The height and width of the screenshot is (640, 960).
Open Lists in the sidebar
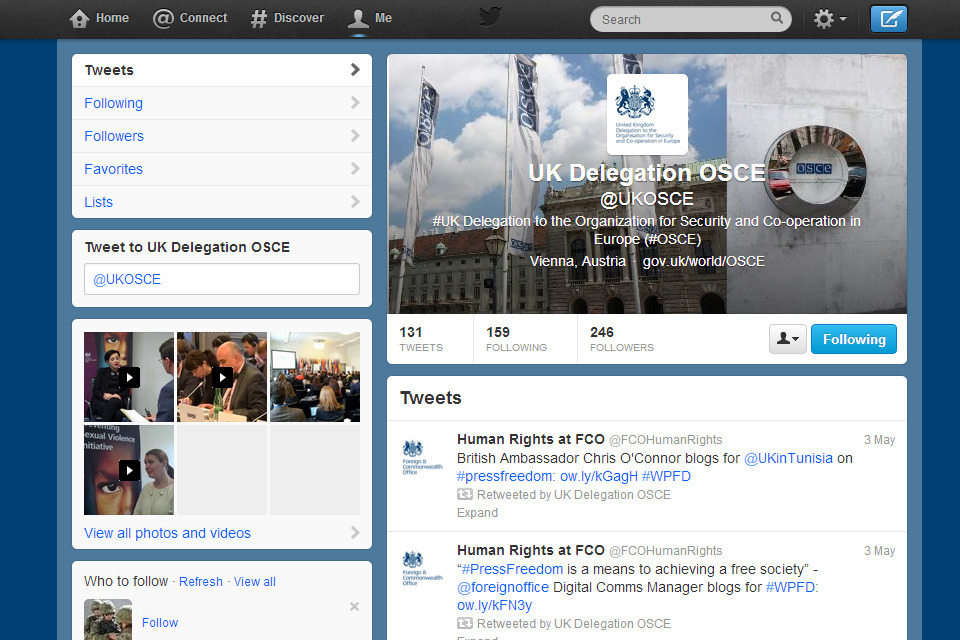click(222, 202)
